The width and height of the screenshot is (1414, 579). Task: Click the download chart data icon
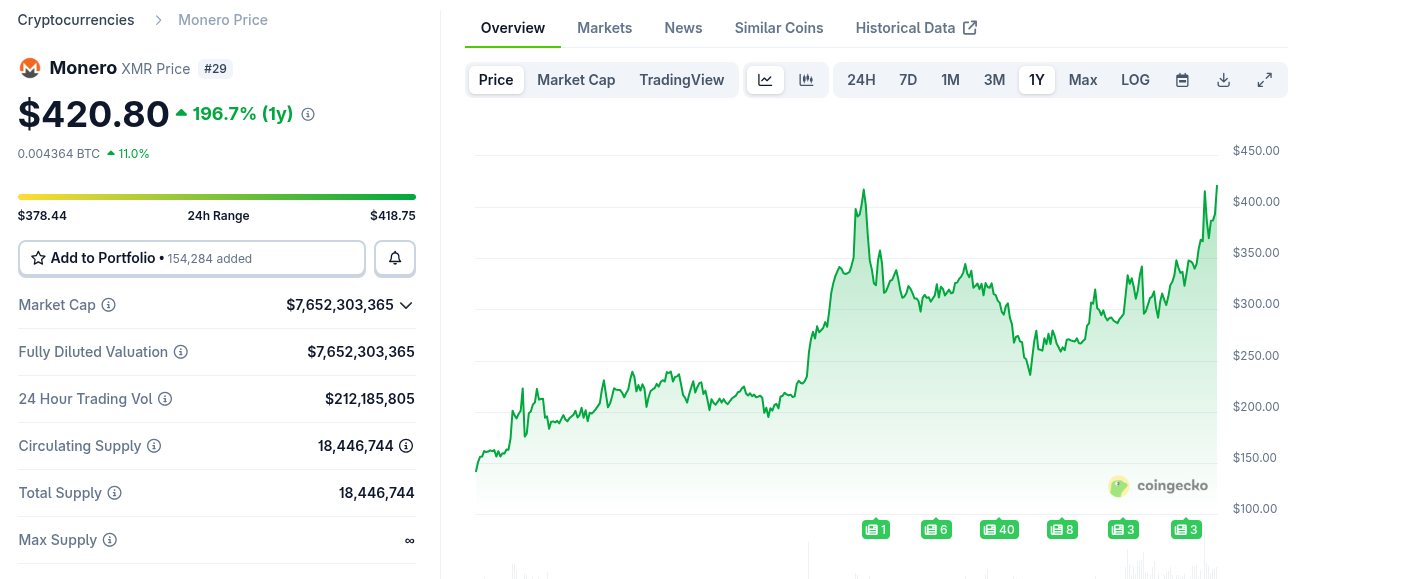tap(1223, 80)
